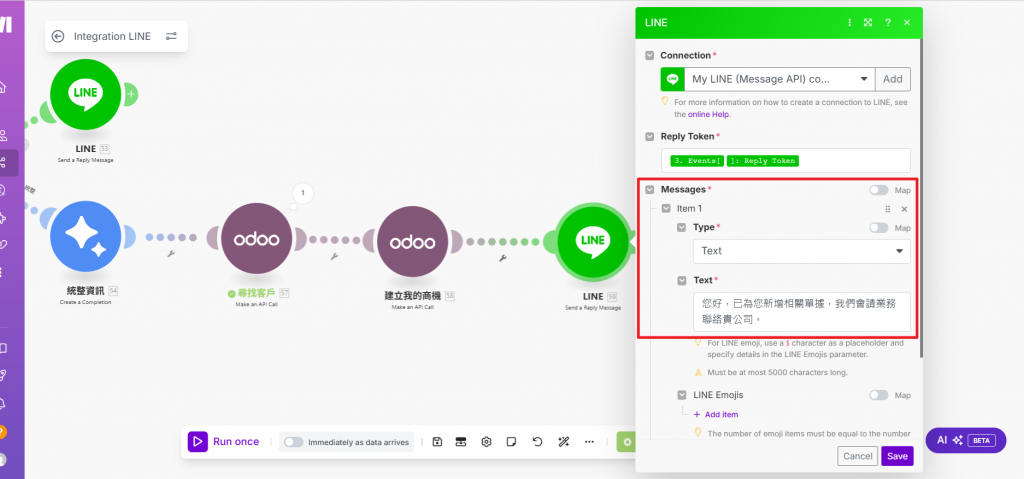1024x479 pixels.
Task: Collapse the Text field arrow
Action: (681, 280)
